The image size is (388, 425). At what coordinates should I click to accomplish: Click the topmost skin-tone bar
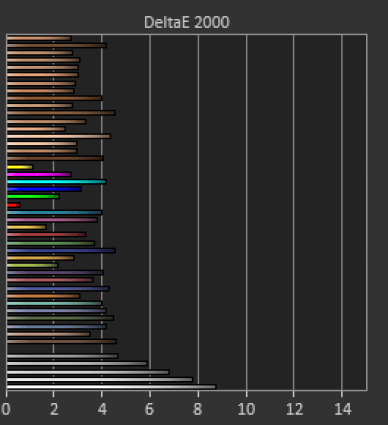[x=39, y=38]
